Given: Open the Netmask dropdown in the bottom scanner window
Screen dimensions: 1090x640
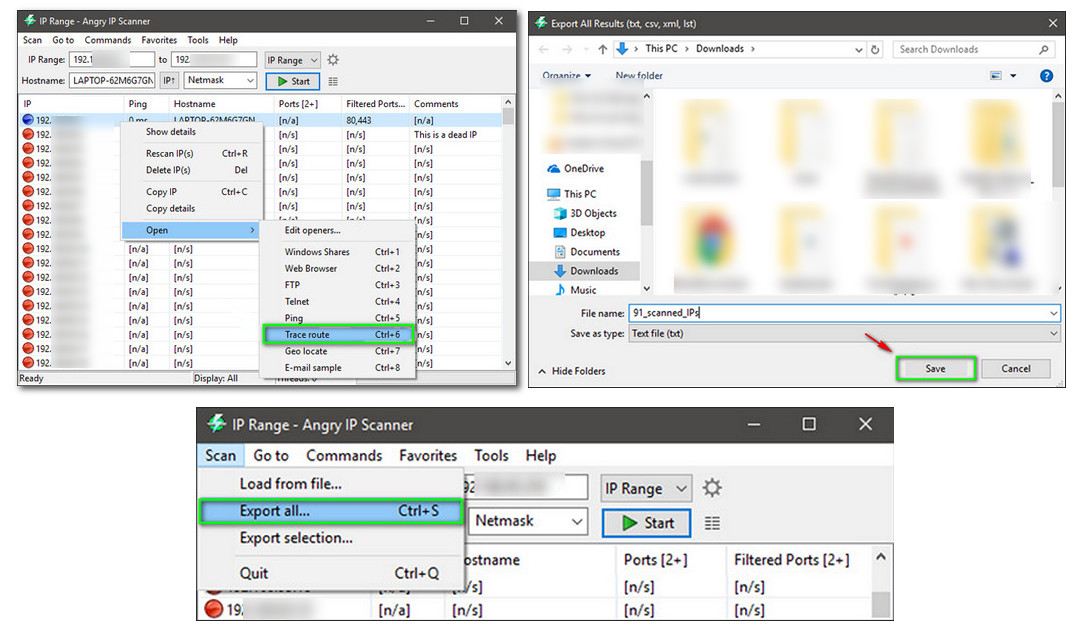Looking at the screenshot, I should pos(529,521).
